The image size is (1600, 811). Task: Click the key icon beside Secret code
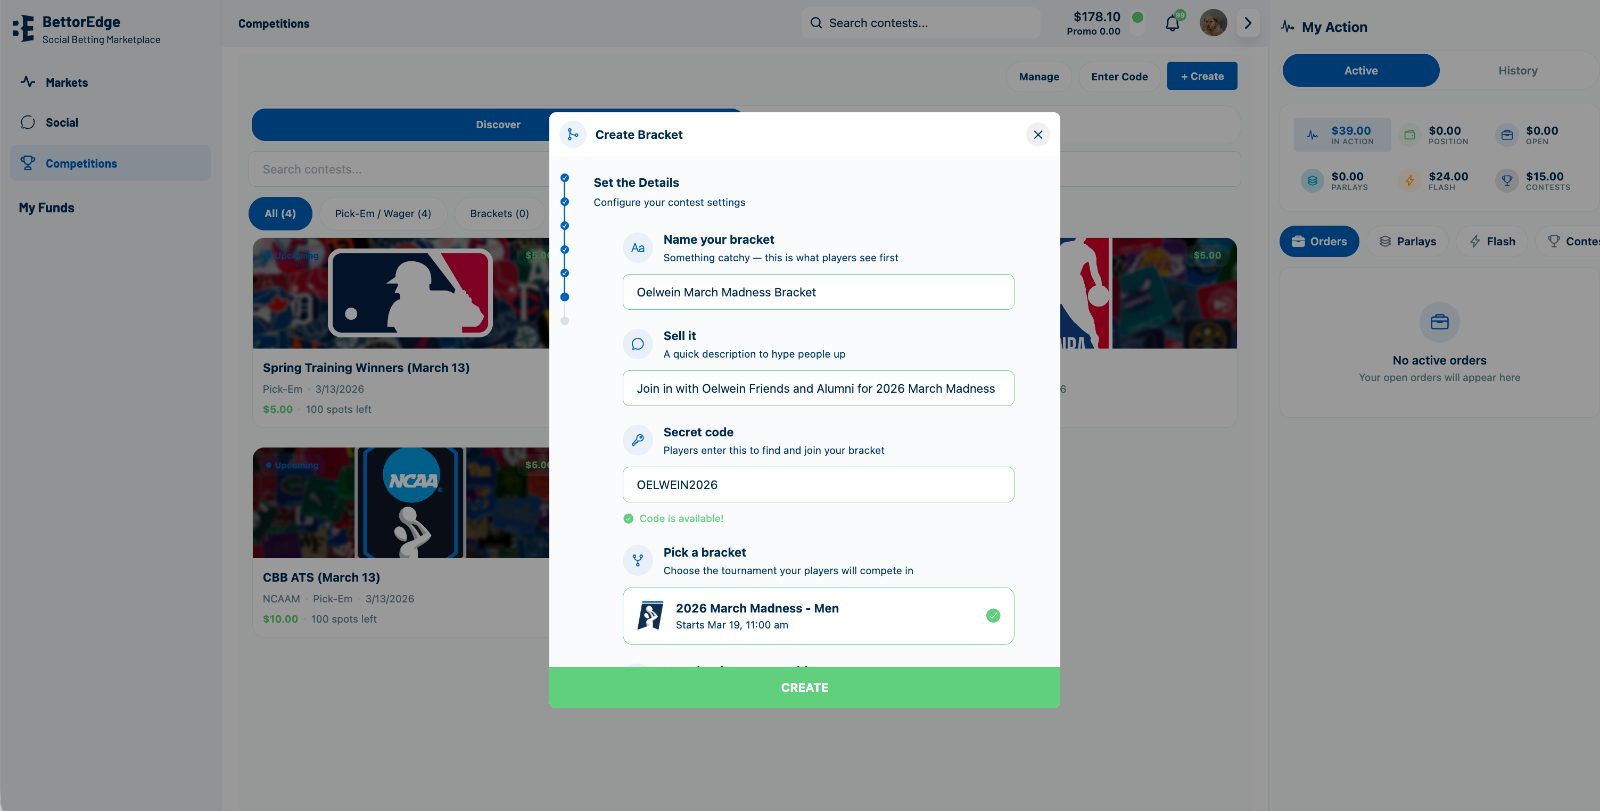click(638, 440)
